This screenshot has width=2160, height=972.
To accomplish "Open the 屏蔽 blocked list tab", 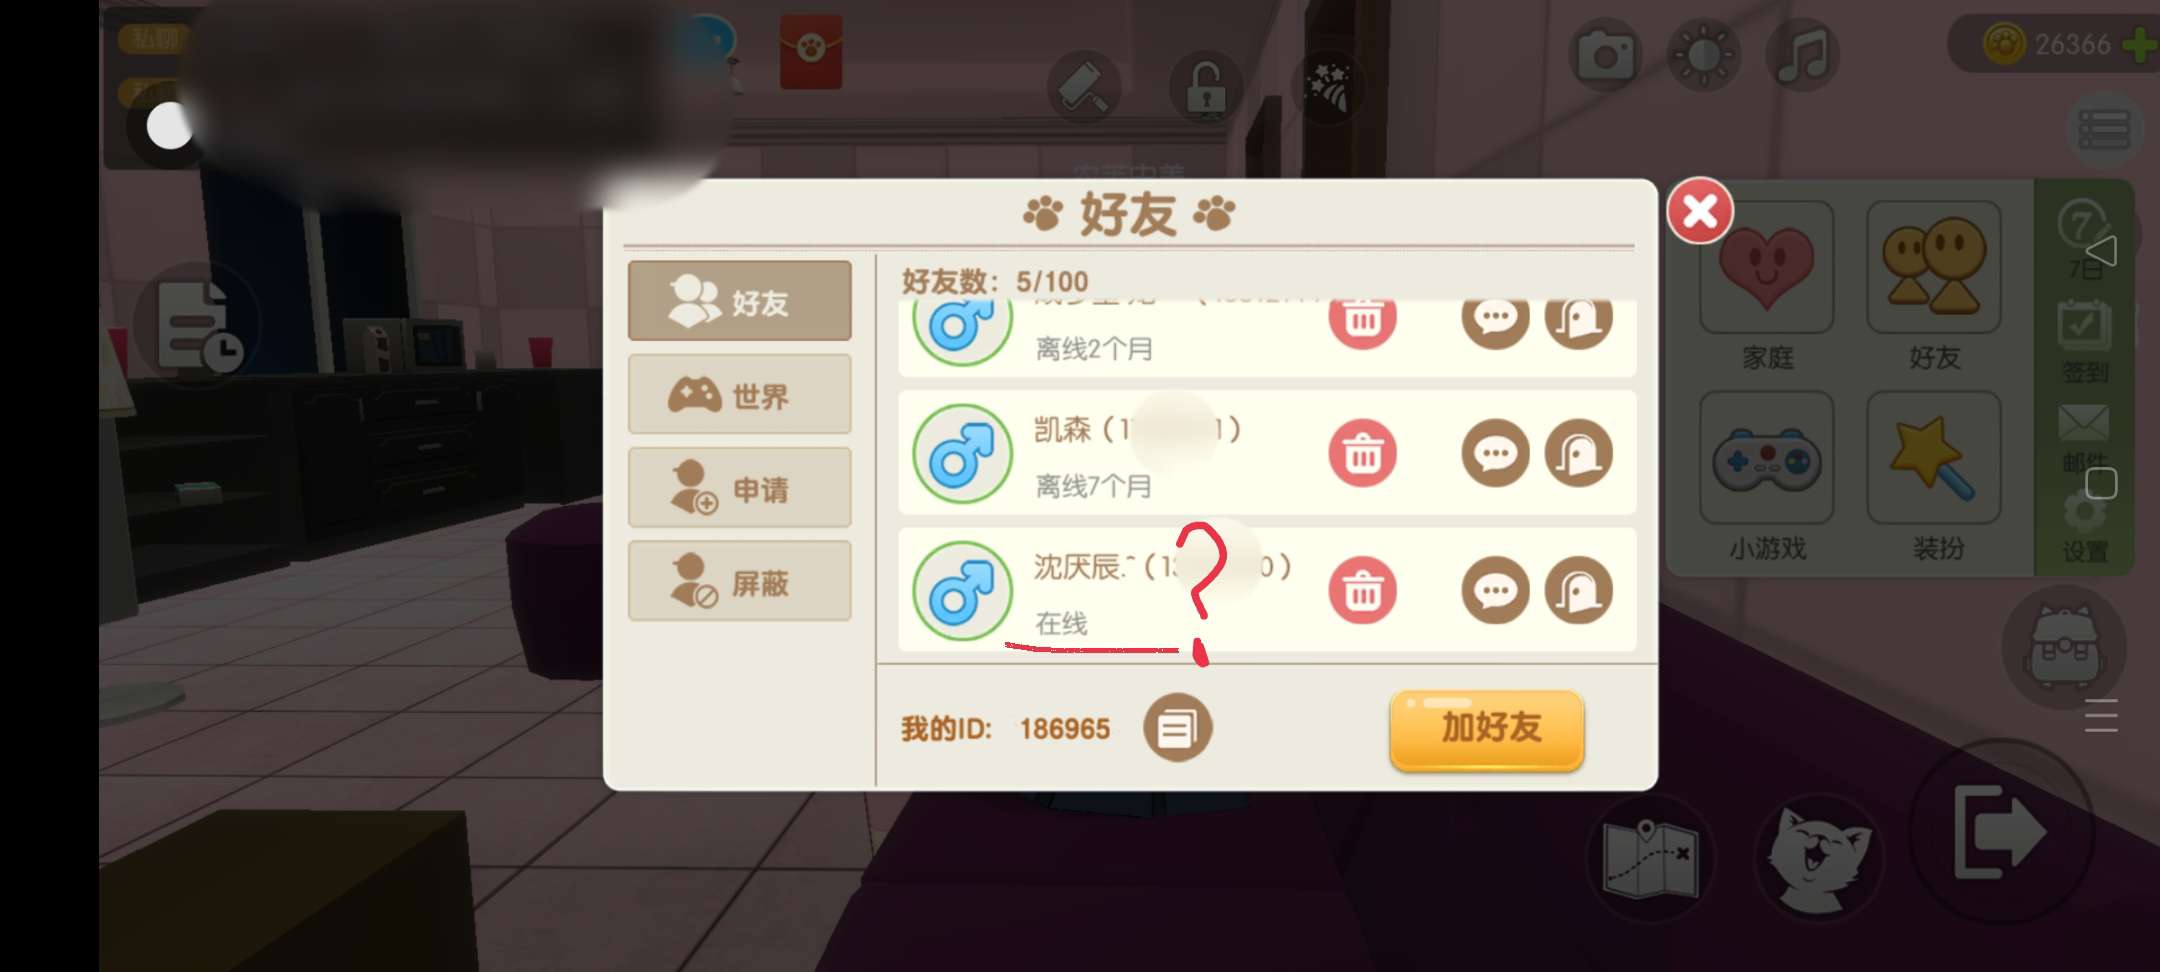I will (x=740, y=582).
